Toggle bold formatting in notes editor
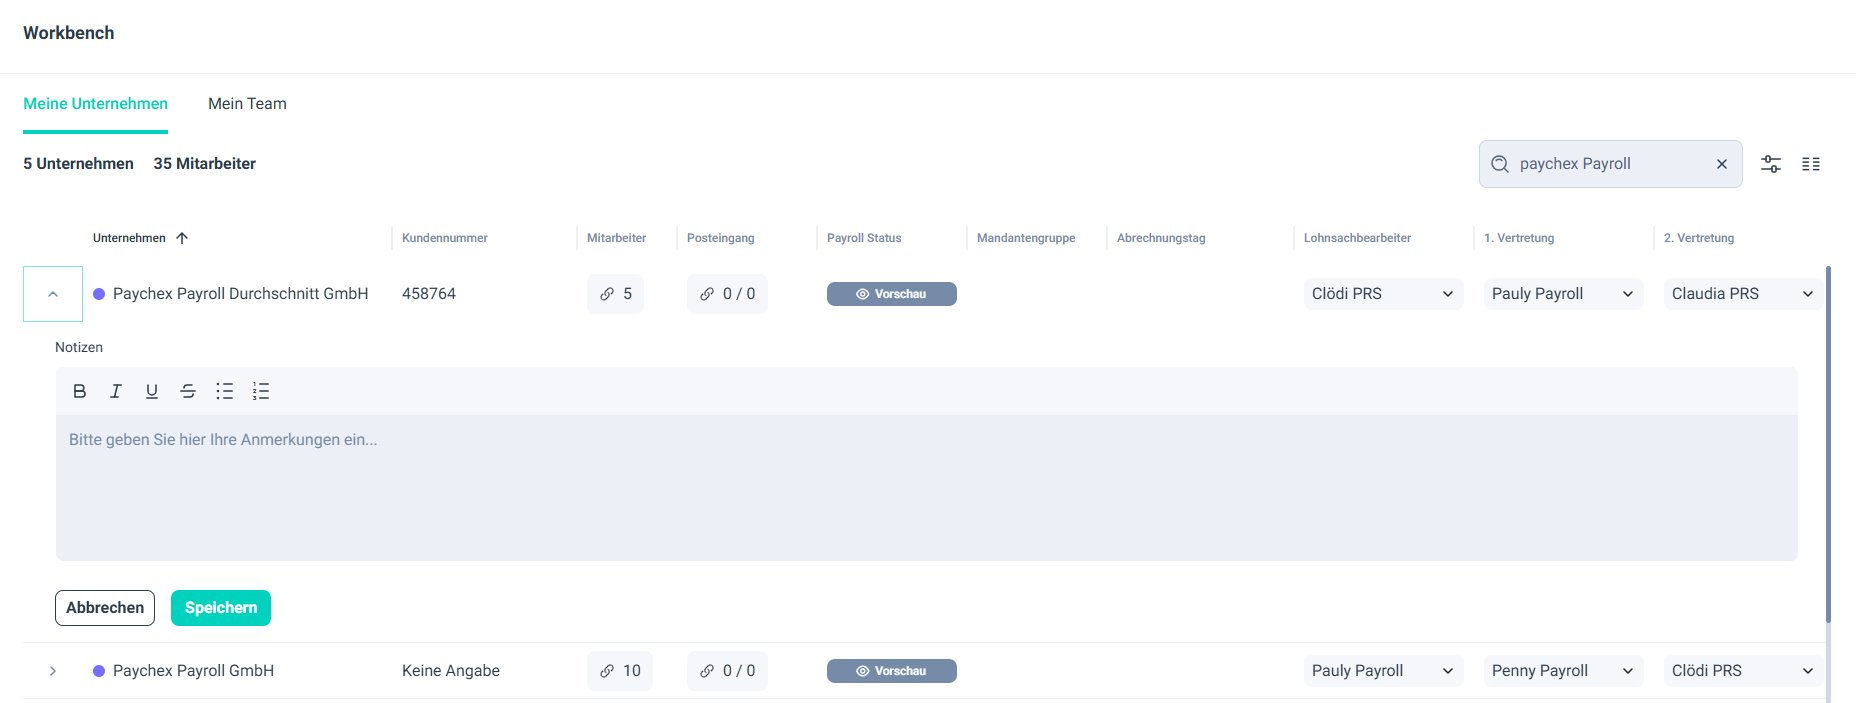 (80, 391)
